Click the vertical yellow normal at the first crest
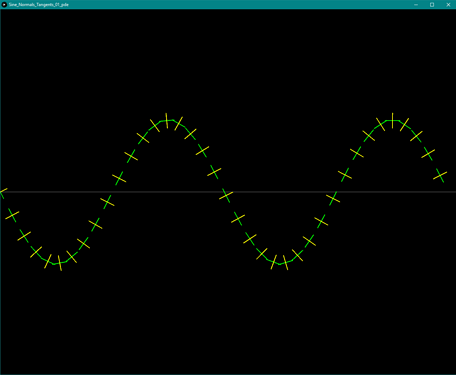The image size is (456, 375). click(166, 120)
